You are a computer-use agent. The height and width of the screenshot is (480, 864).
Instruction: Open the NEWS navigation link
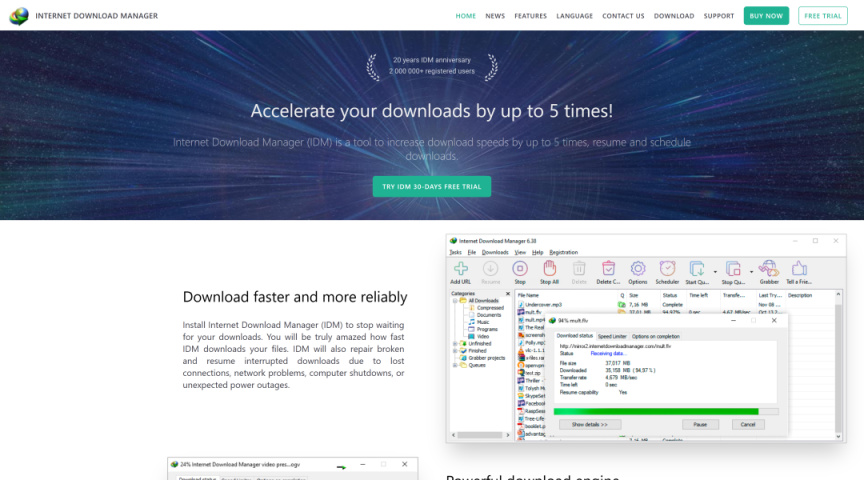(495, 16)
